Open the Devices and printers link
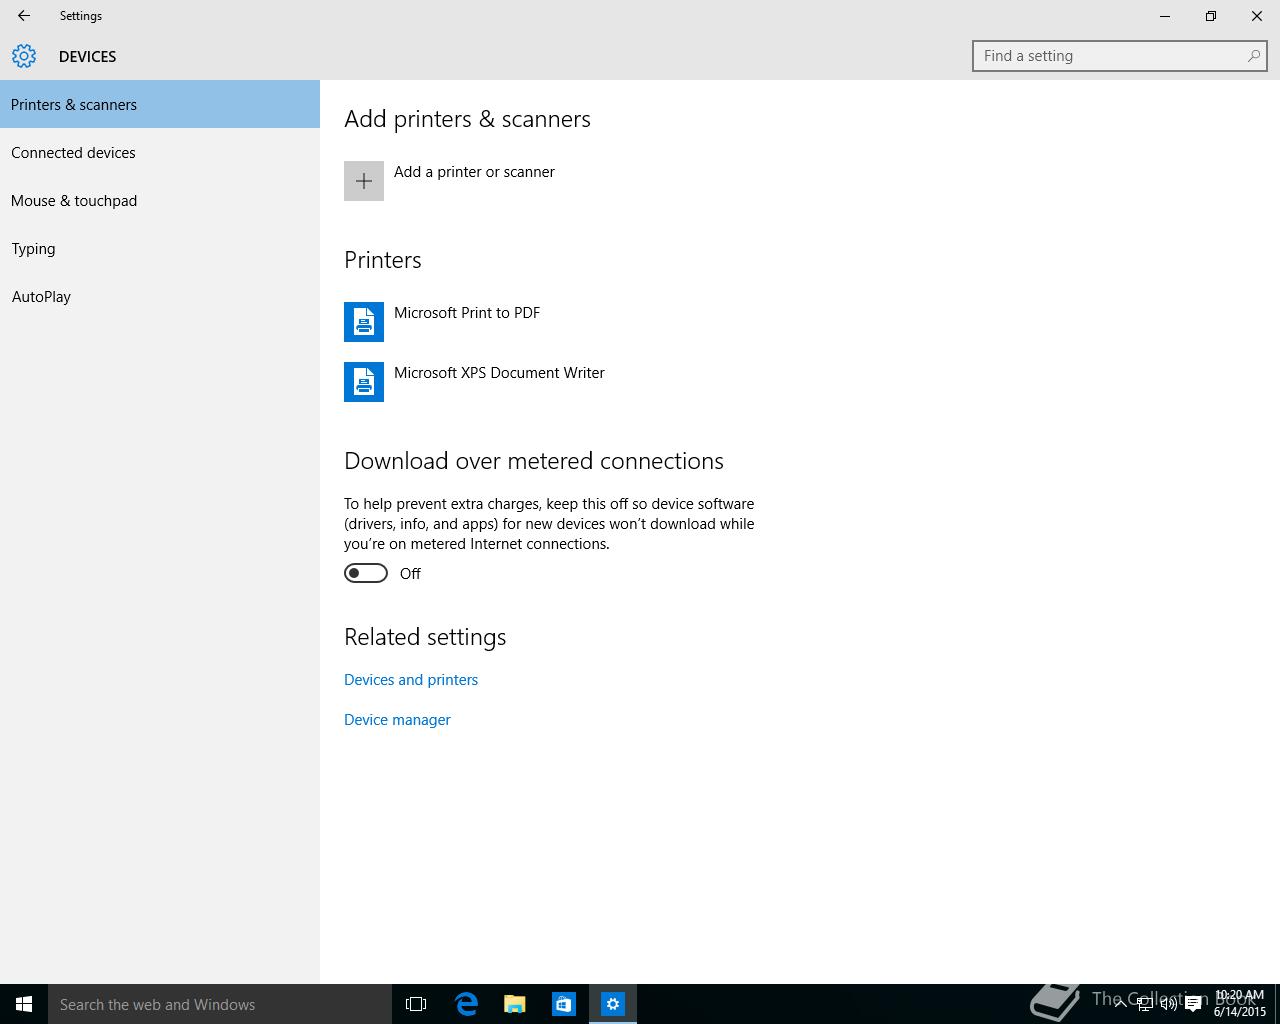 [x=411, y=680]
